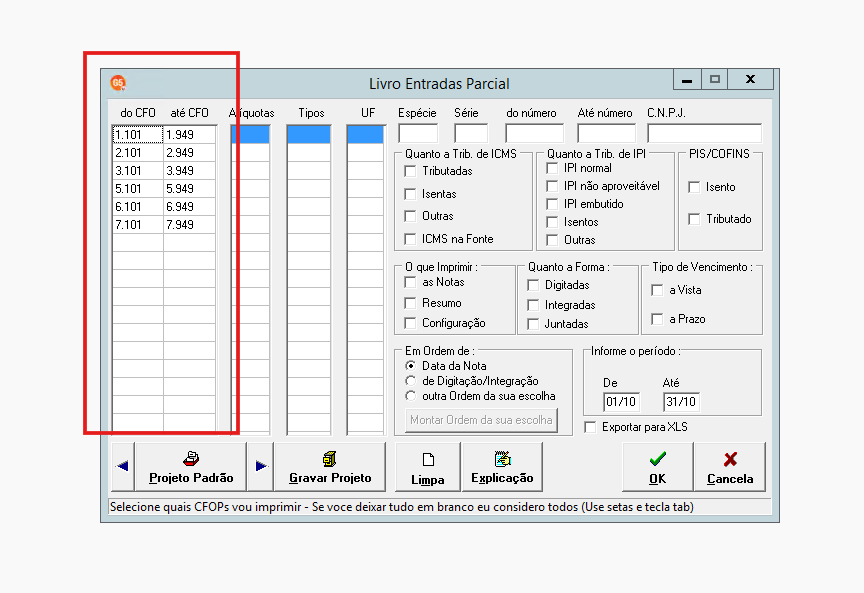Check IPI embutido option
The image size is (864, 593).
tap(552, 204)
